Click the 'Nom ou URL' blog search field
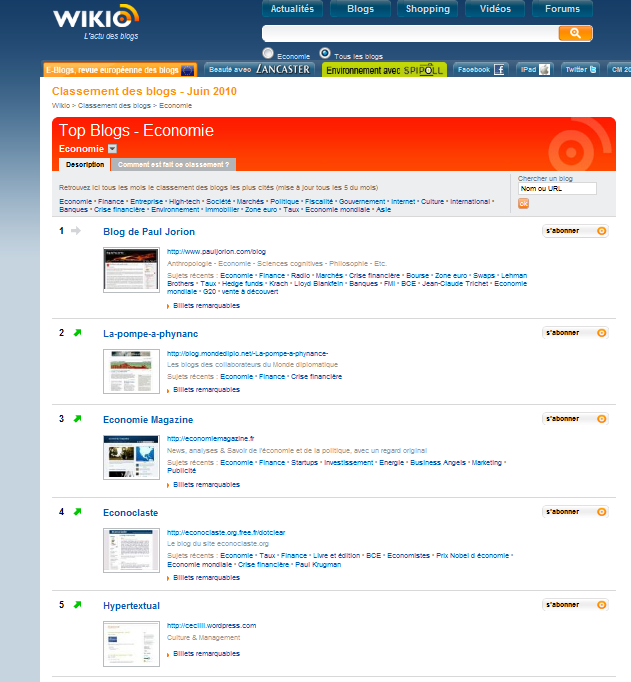The height and width of the screenshot is (682, 631). [x=557, y=188]
